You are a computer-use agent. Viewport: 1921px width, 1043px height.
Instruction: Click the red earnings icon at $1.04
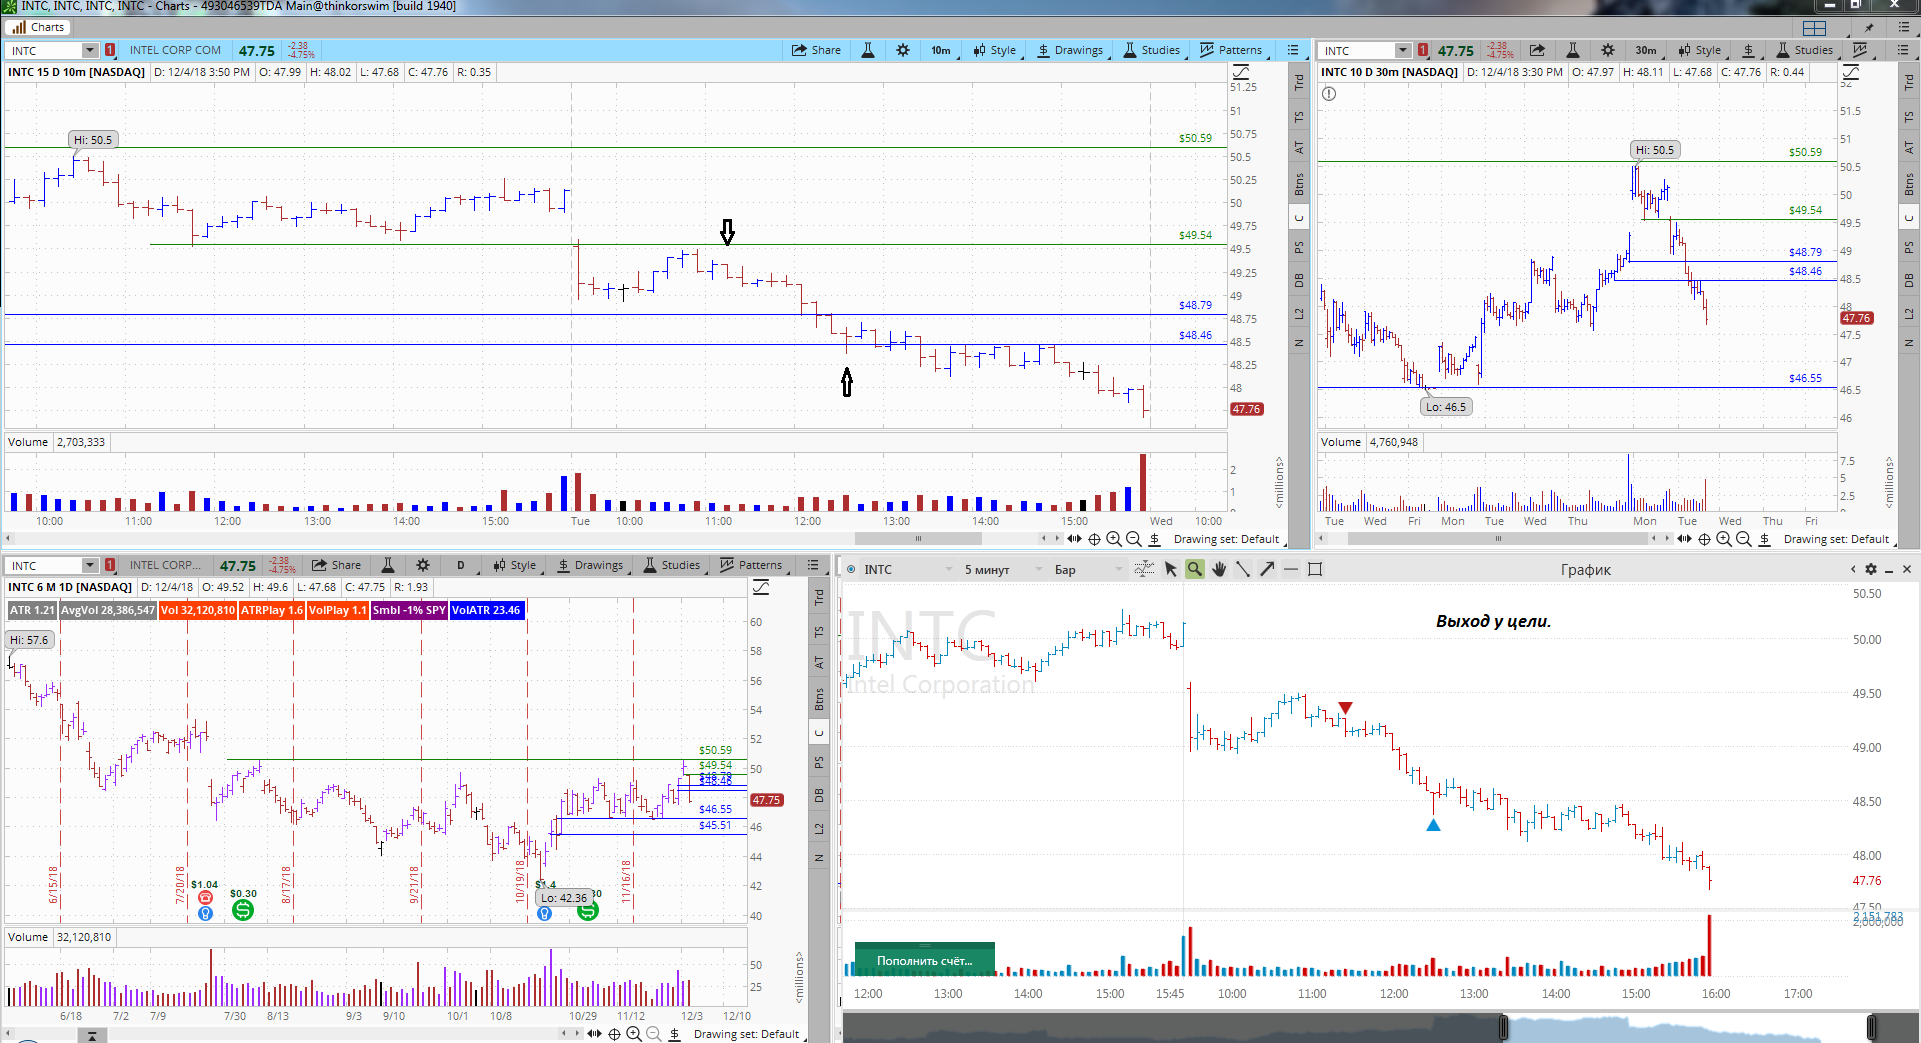[205, 898]
